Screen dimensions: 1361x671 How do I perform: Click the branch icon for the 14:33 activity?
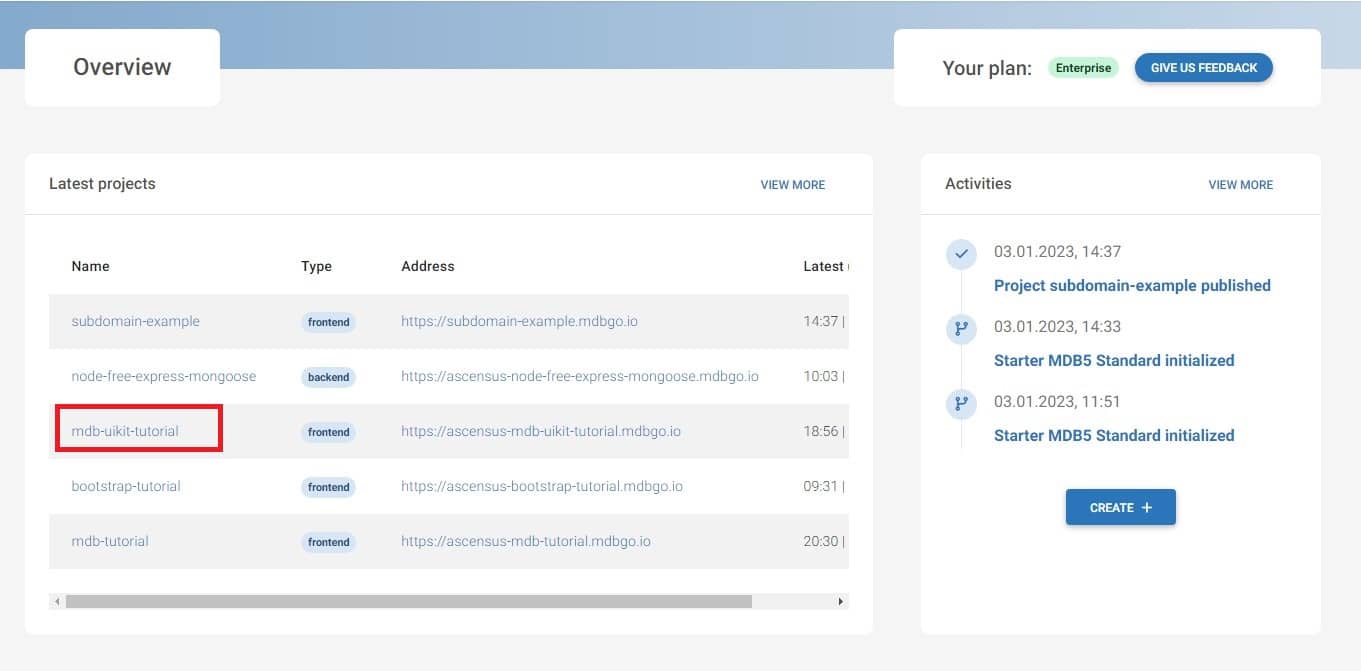961,329
